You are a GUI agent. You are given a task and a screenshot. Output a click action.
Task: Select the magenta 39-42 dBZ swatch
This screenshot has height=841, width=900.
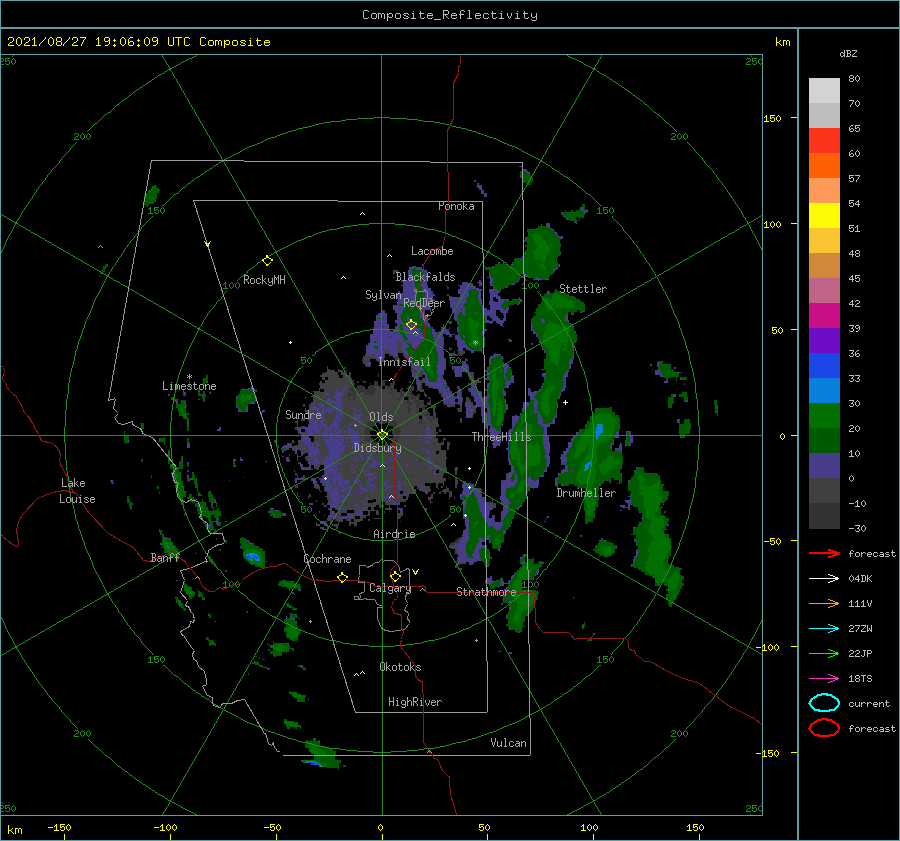coord(824,316)
